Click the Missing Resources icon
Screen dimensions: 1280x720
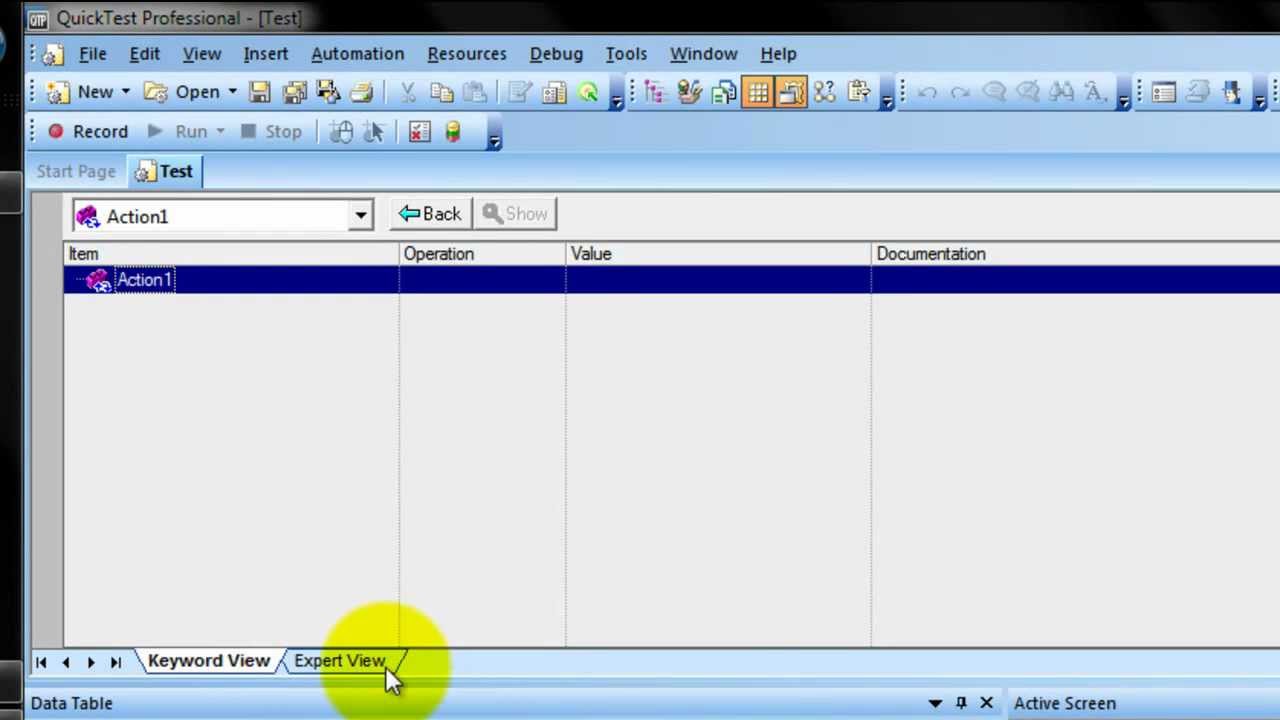point(824,92)
